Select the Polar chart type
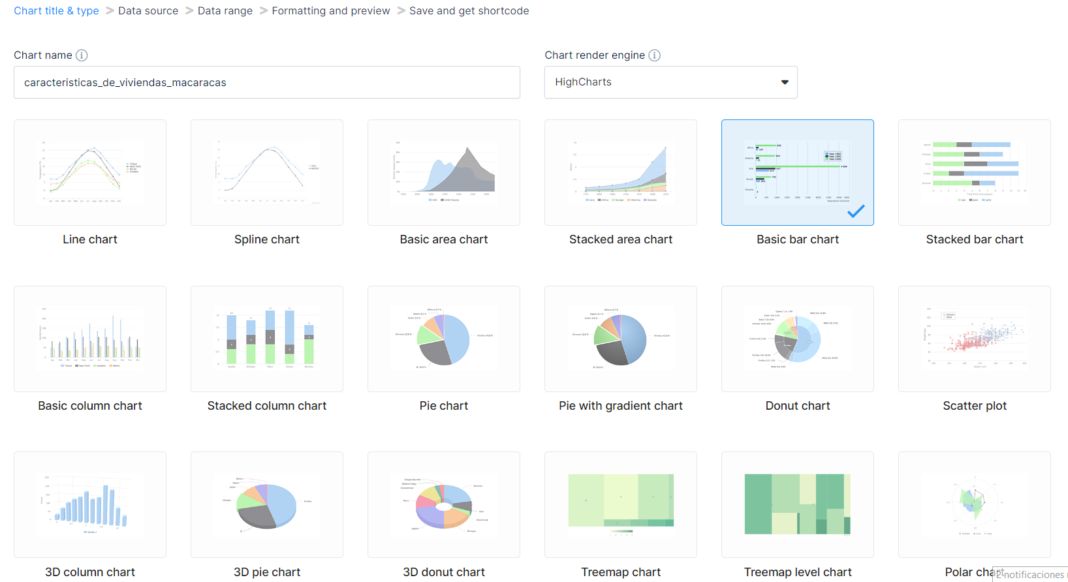The image size is (1068, 582). point(974,504)
